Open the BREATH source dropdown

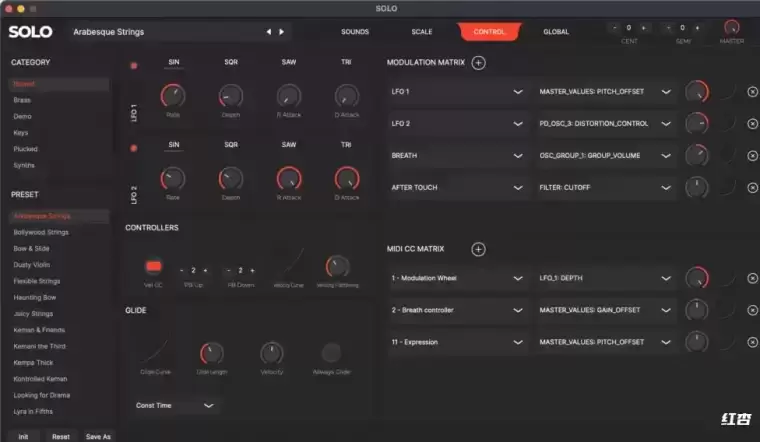point(457,156)
